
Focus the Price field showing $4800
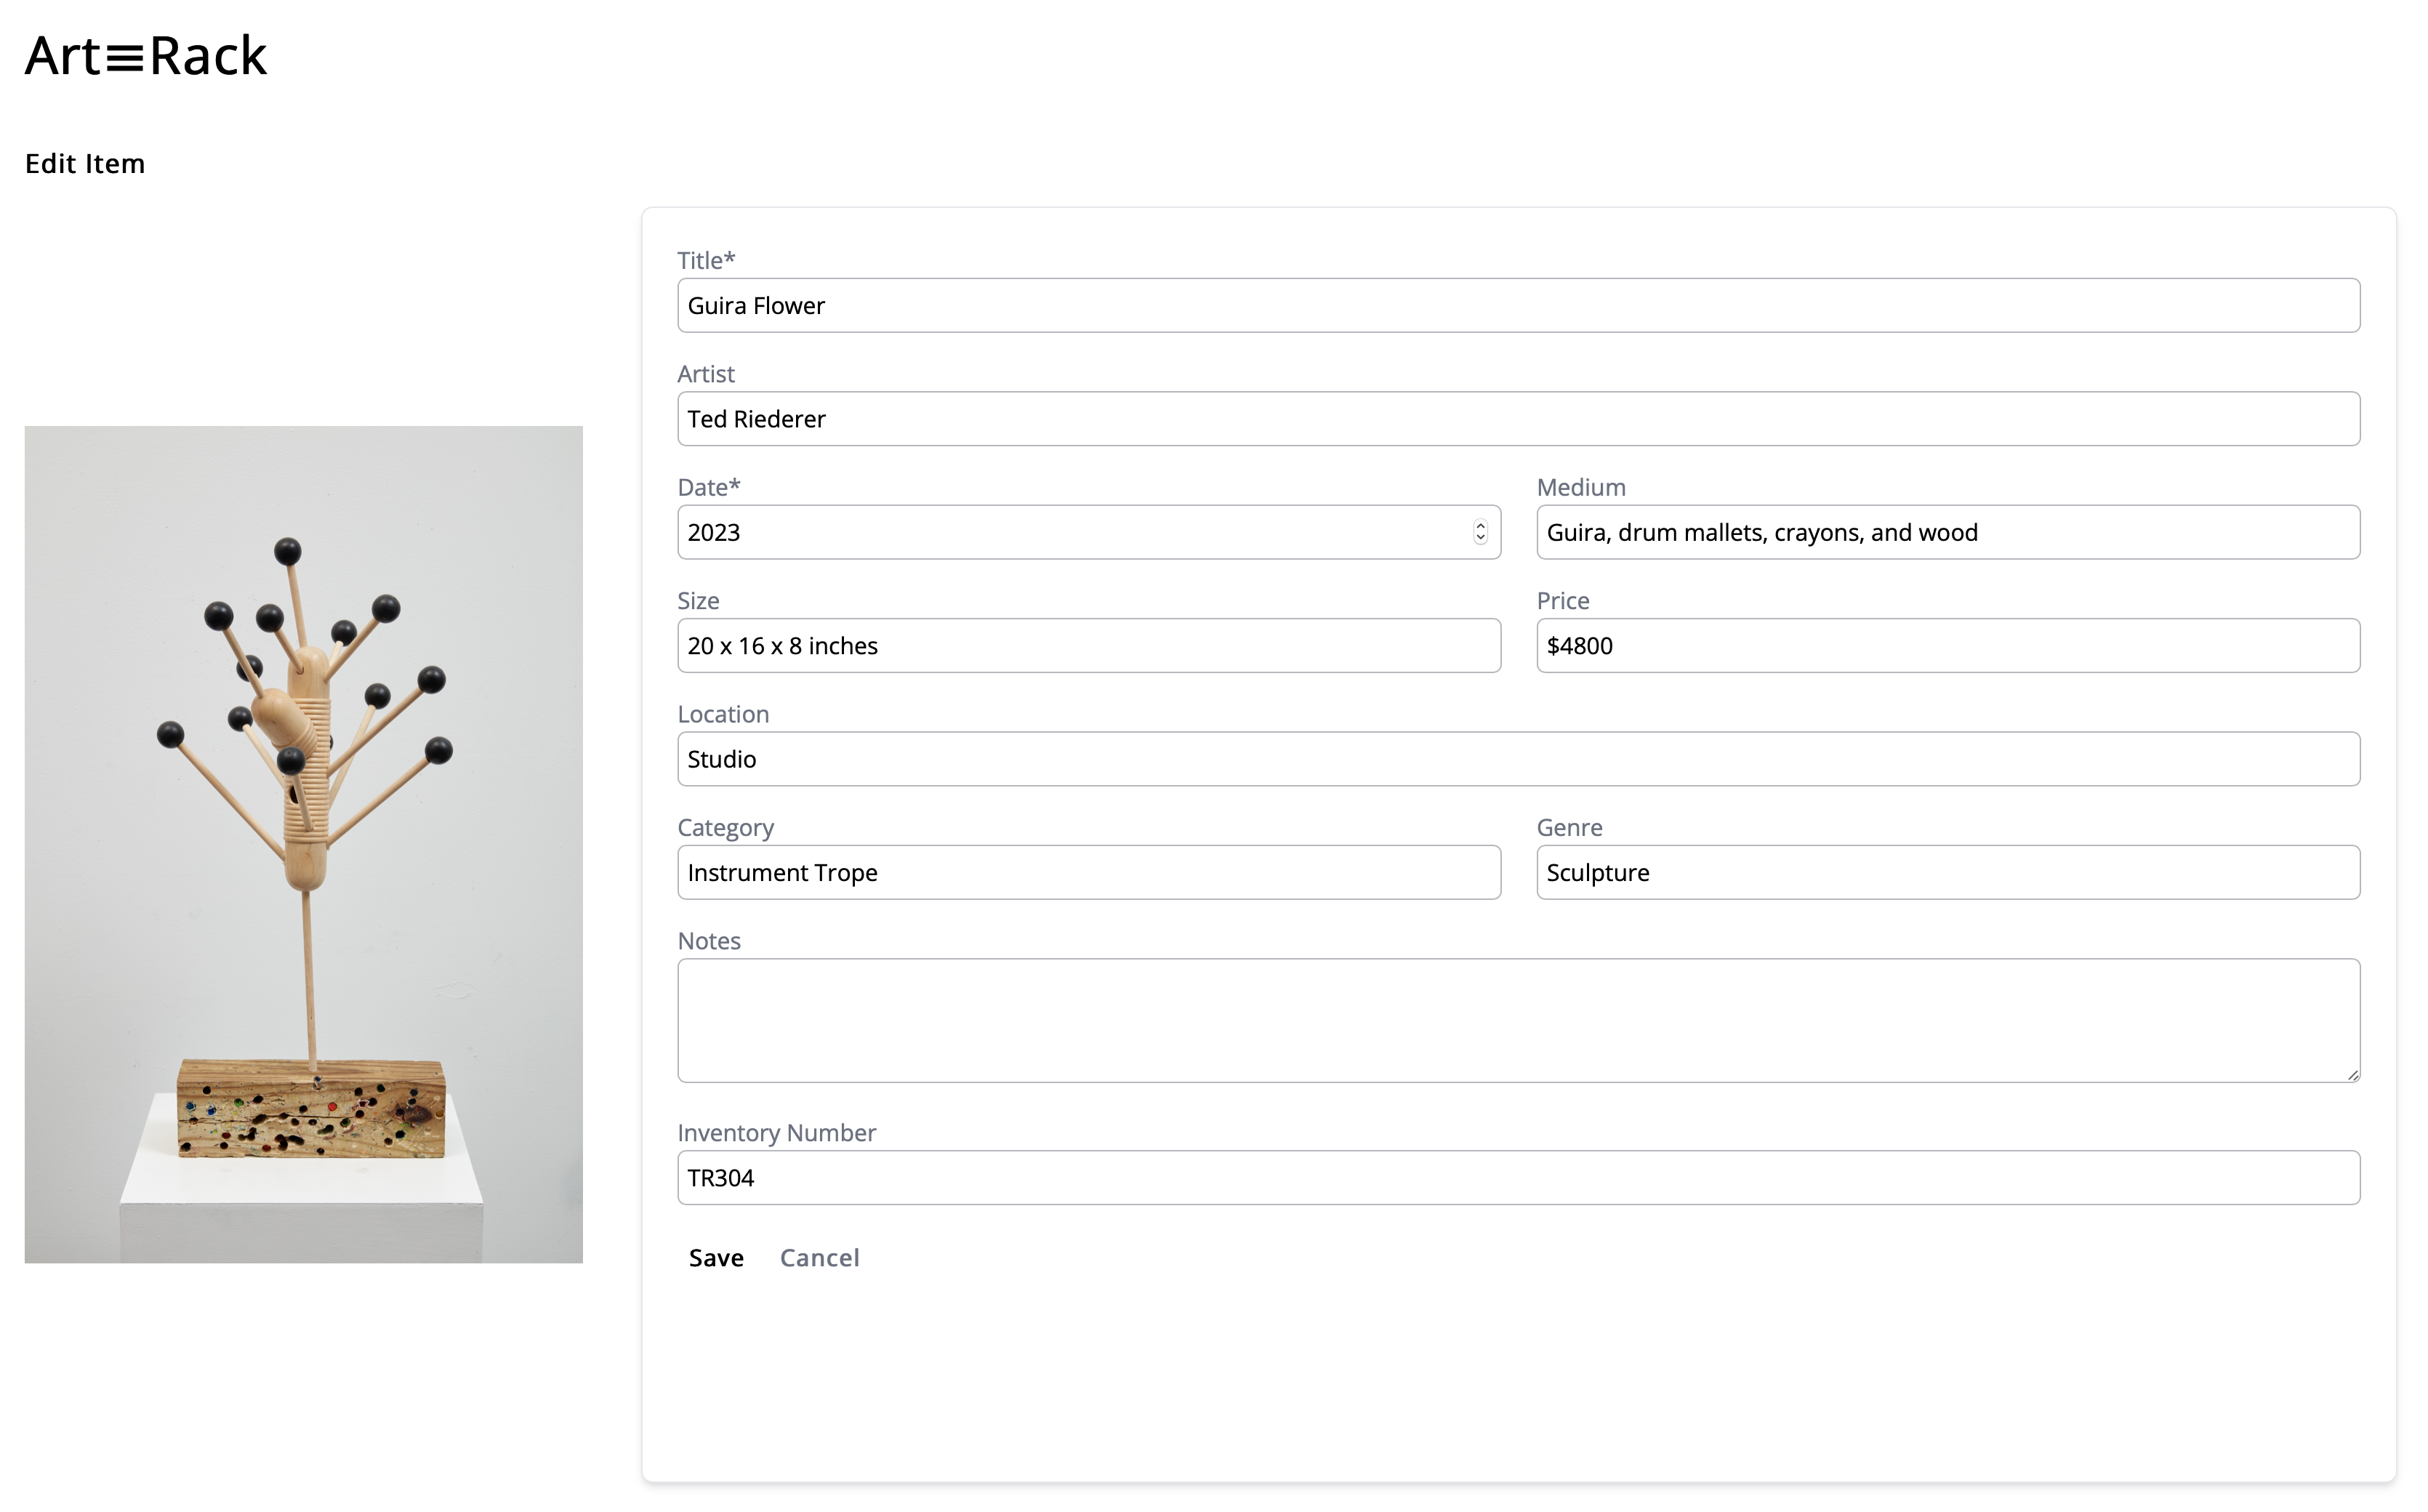(x=1948, y=645)
